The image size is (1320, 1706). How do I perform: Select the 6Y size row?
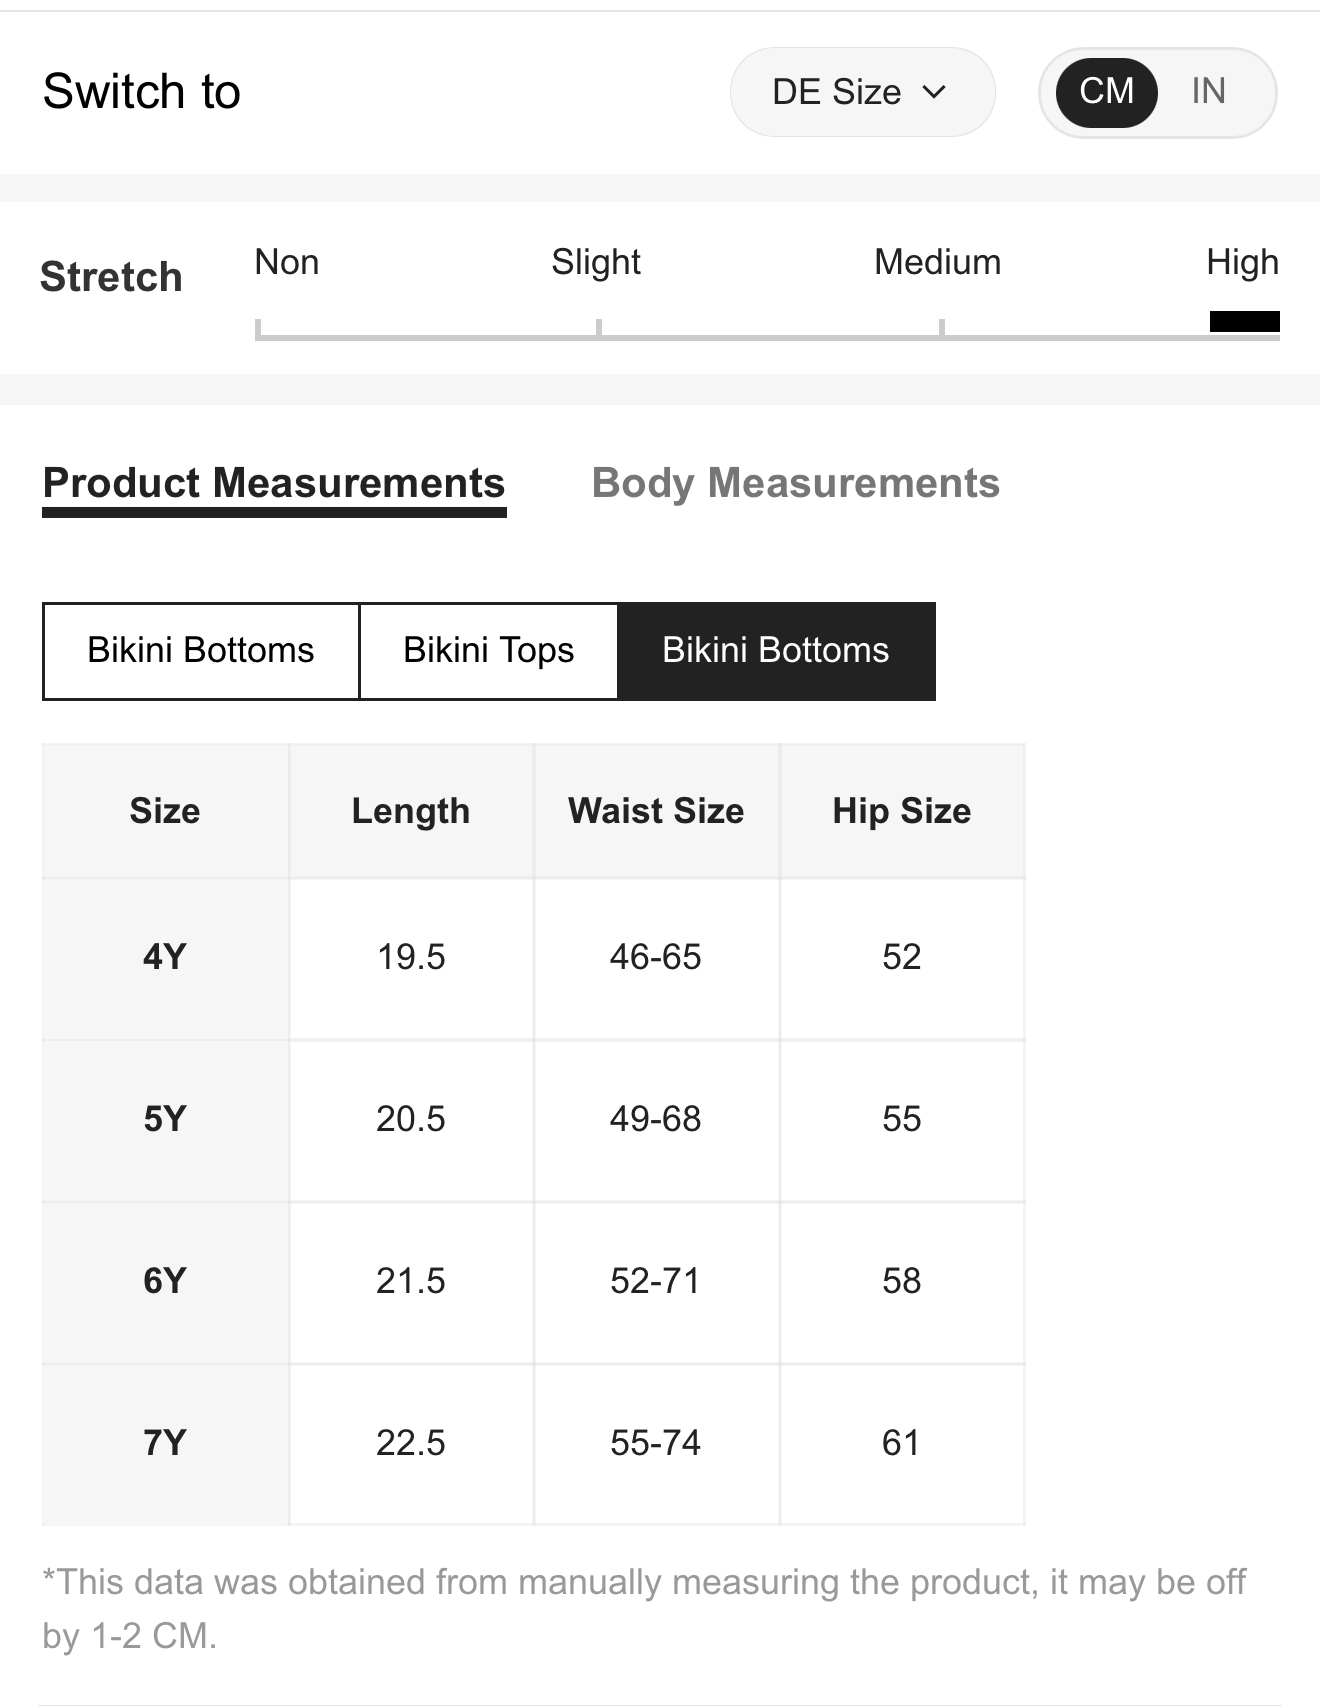[534, 1283]
